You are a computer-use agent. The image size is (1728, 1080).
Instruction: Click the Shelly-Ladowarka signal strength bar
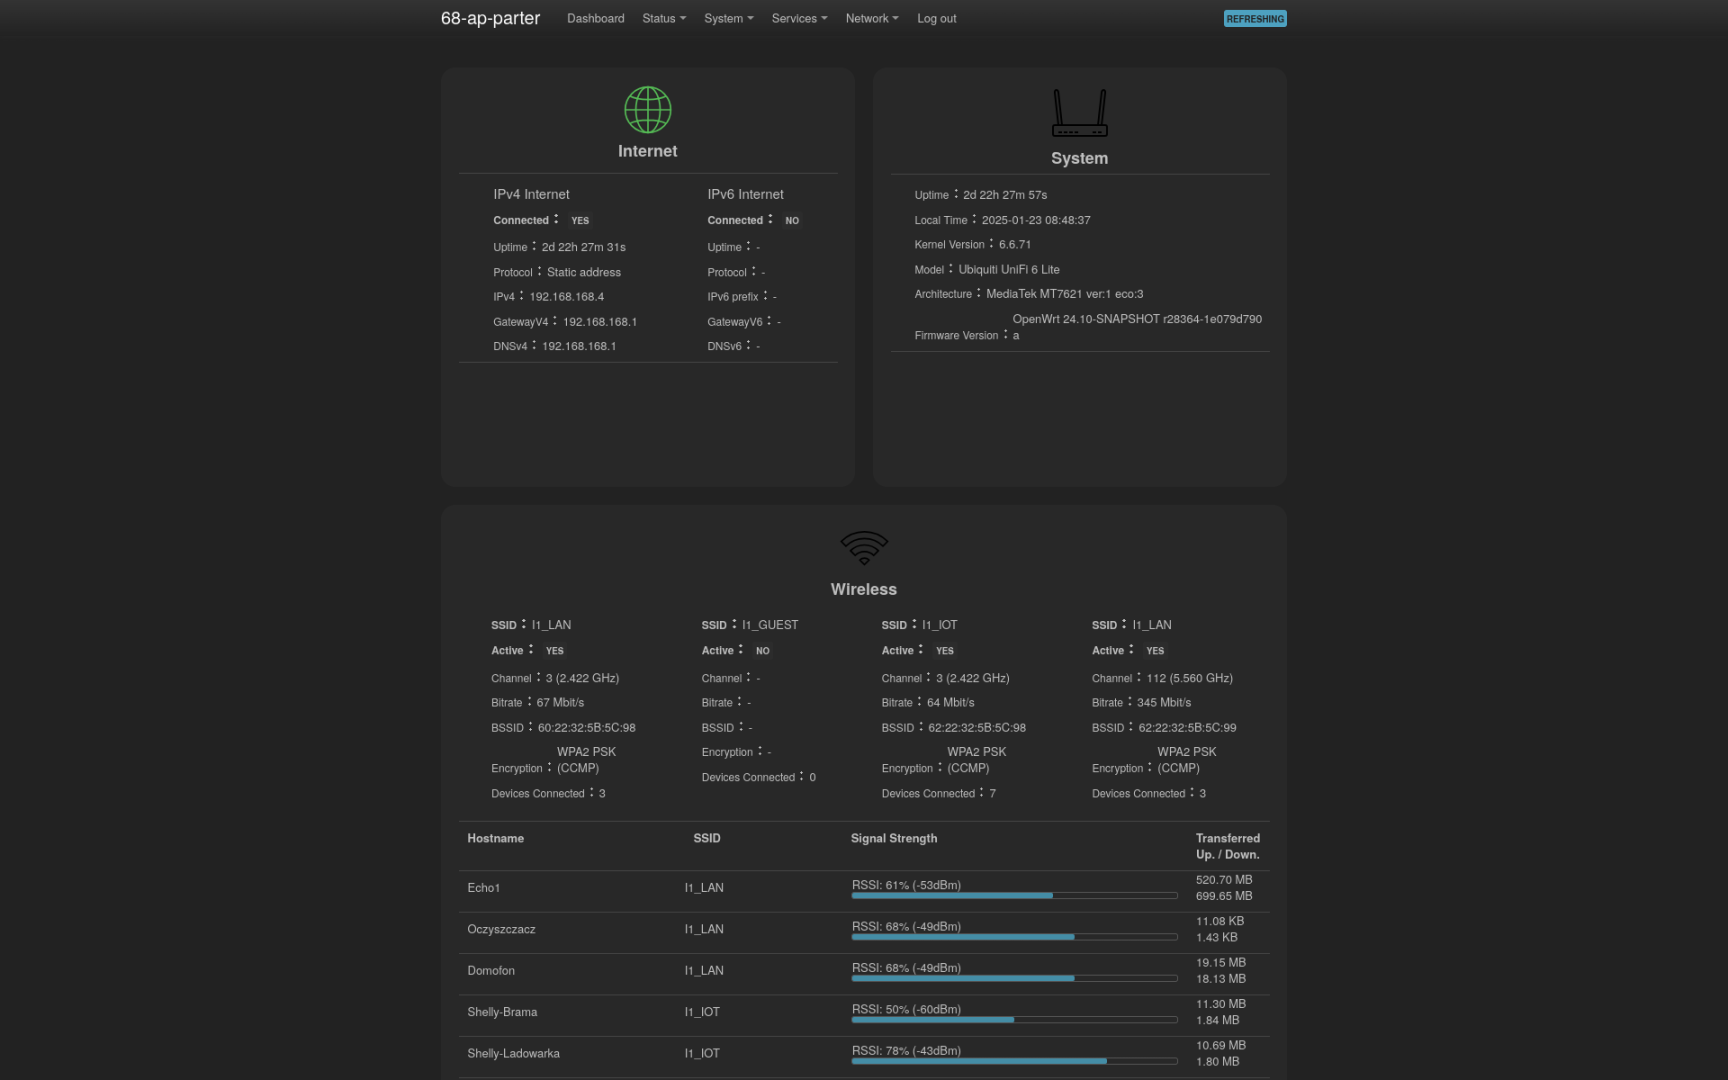click(x=1013, y=1060)
